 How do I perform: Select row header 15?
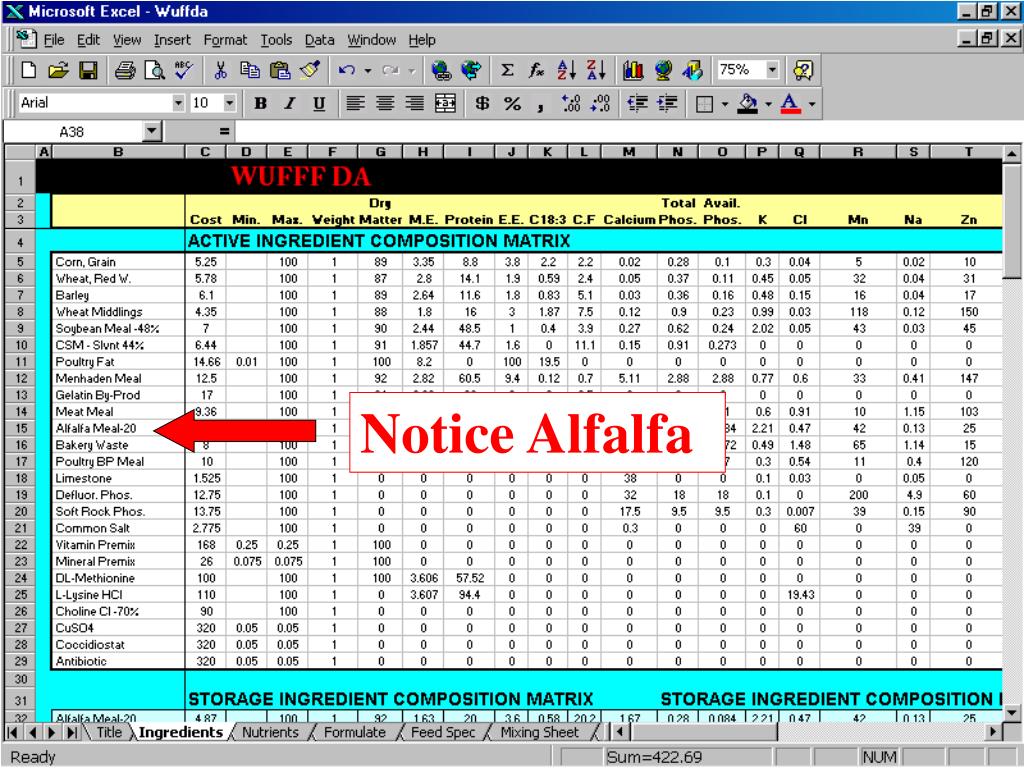pyautogui.click(x=21, y=428)
